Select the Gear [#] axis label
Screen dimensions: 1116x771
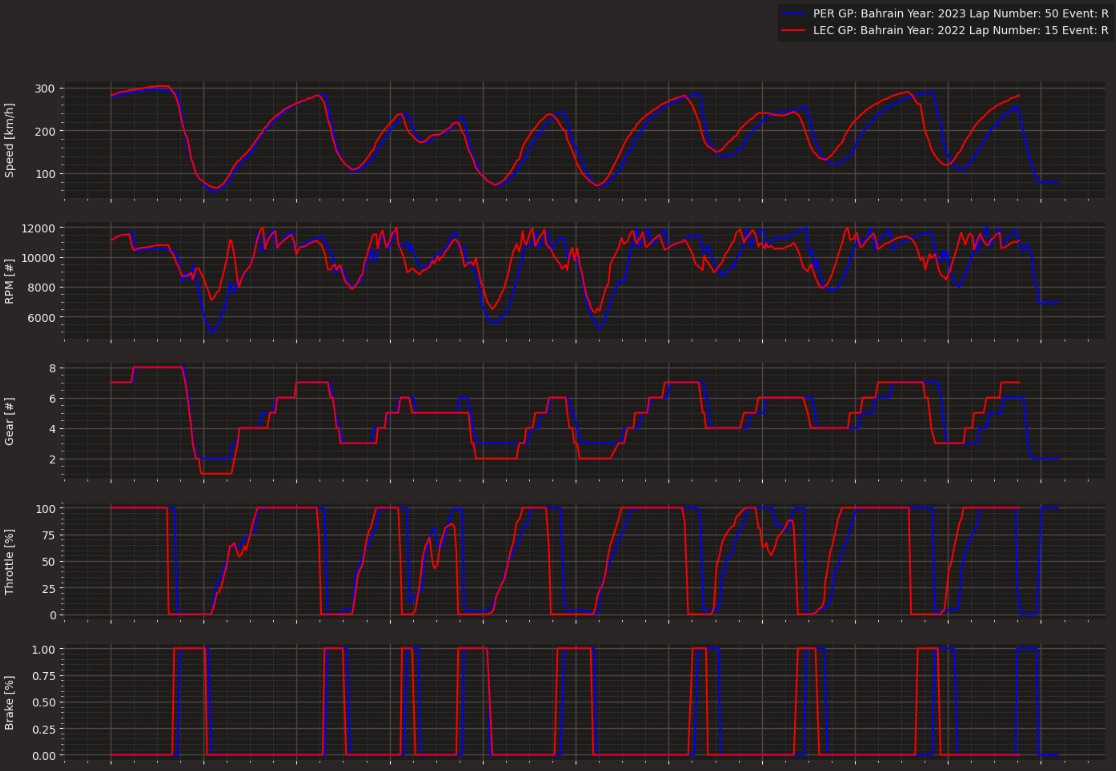(x=10, y=419)
